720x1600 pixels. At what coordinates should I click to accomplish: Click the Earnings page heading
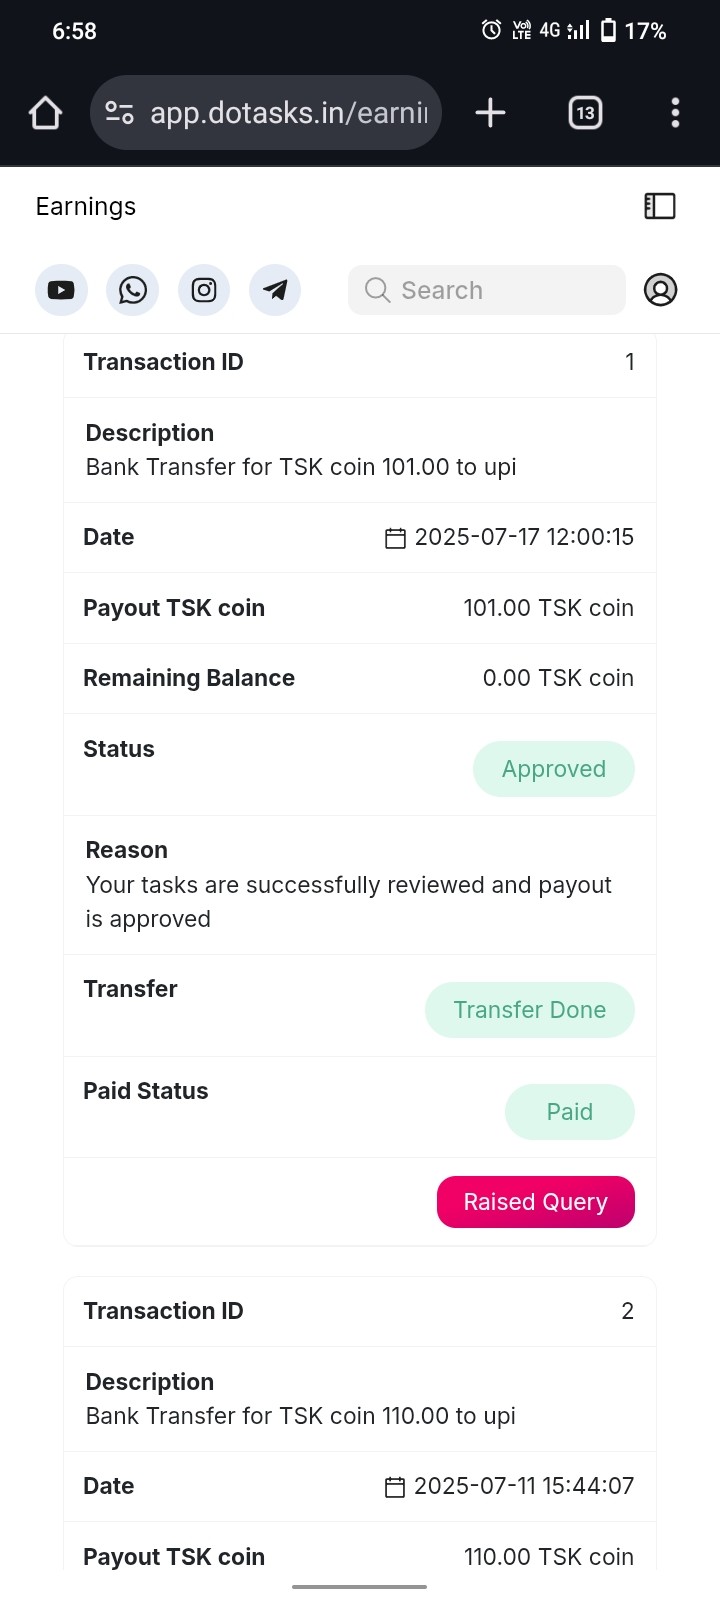86,206
